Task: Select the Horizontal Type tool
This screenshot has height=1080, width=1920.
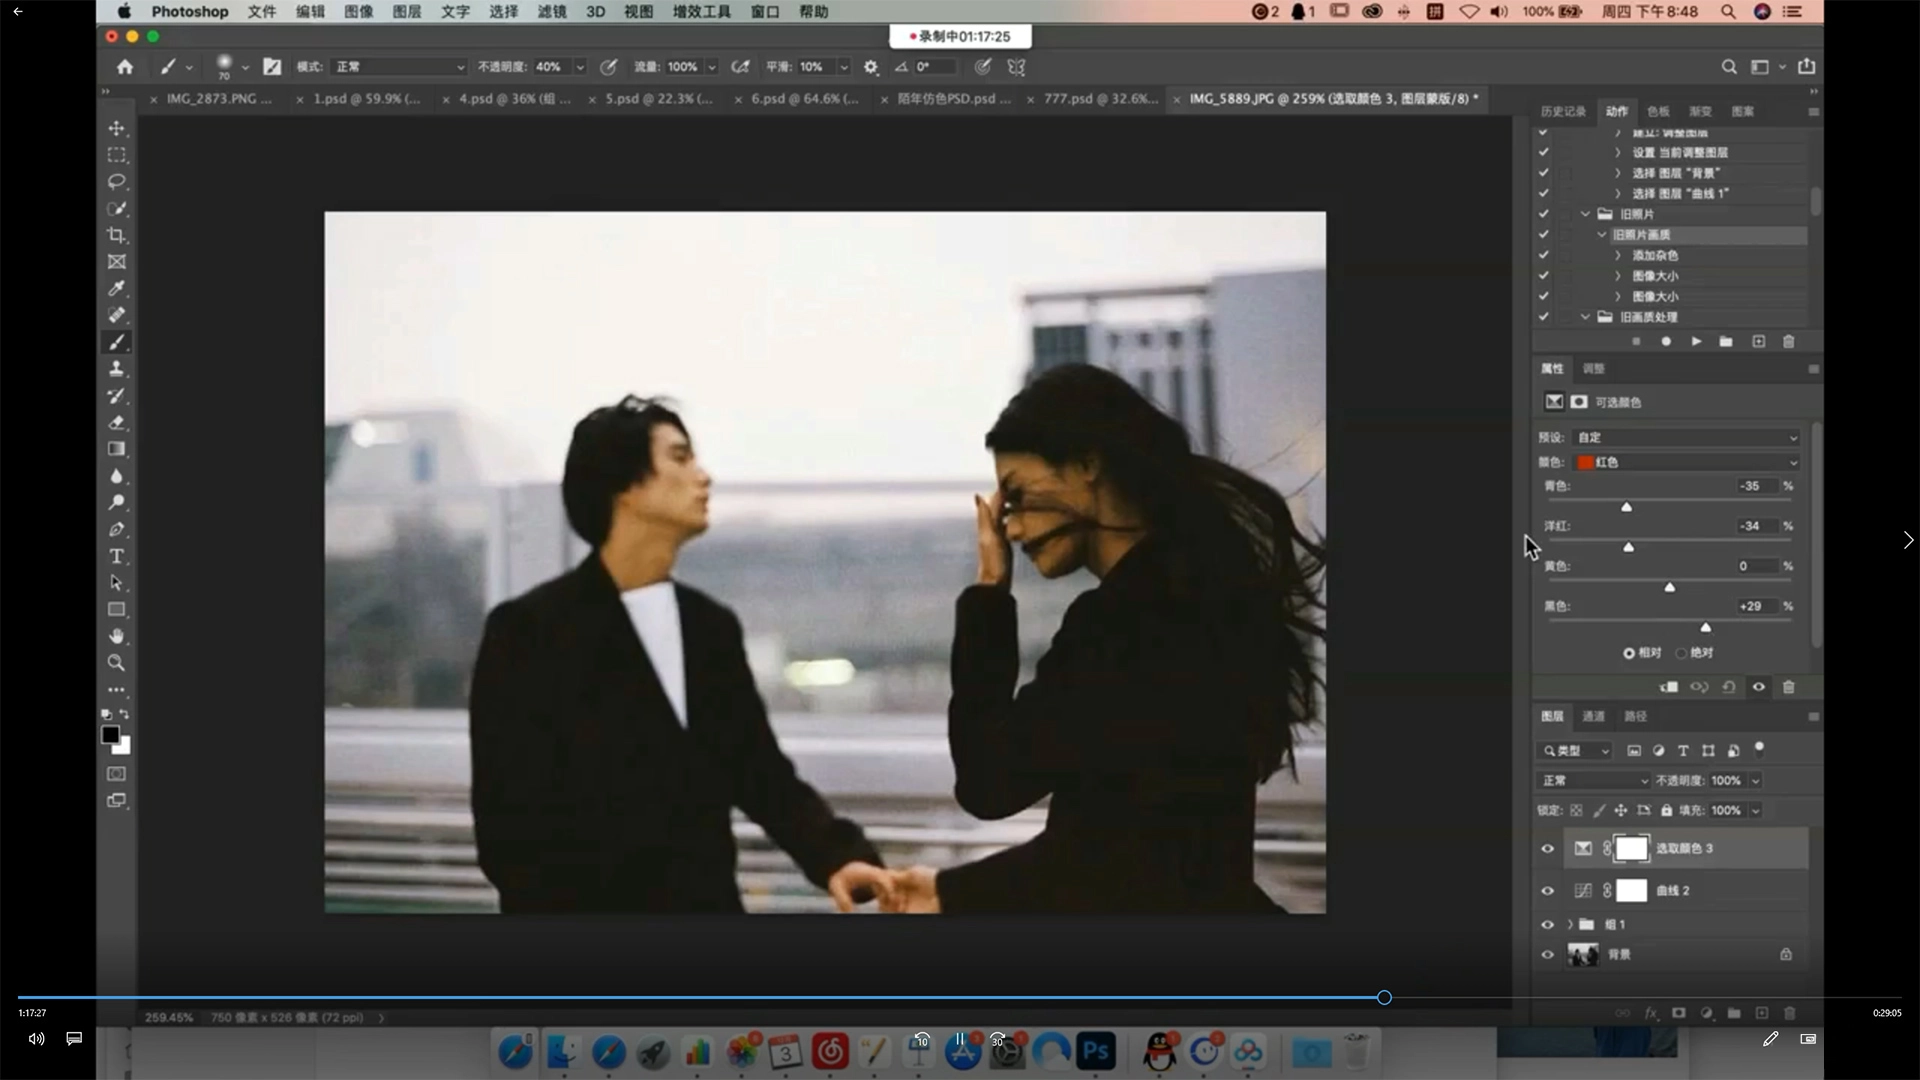Action: pos(117,556)
